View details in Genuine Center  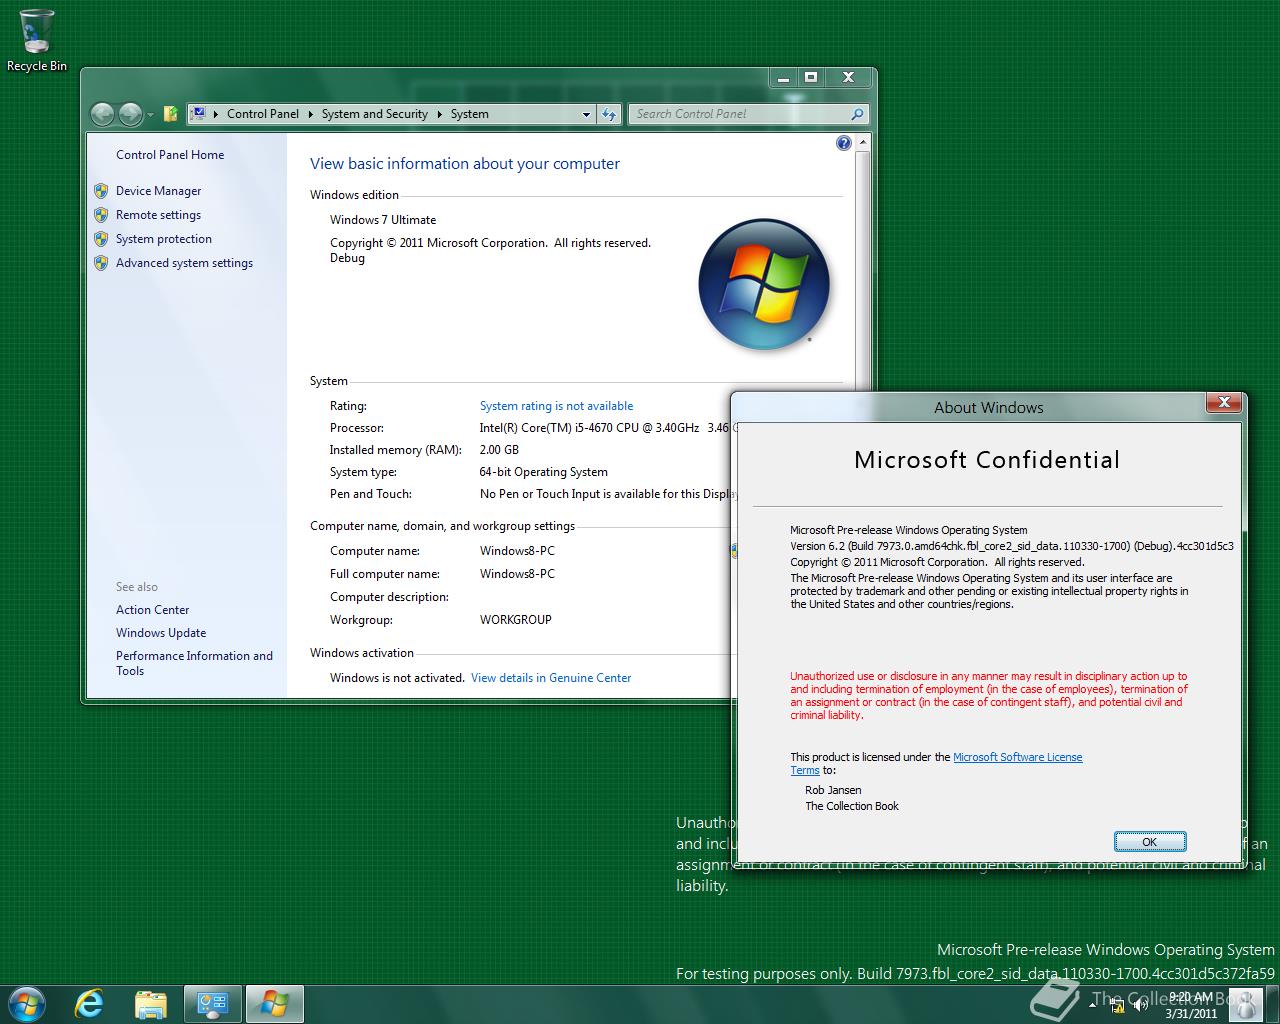tap(551, 678)
